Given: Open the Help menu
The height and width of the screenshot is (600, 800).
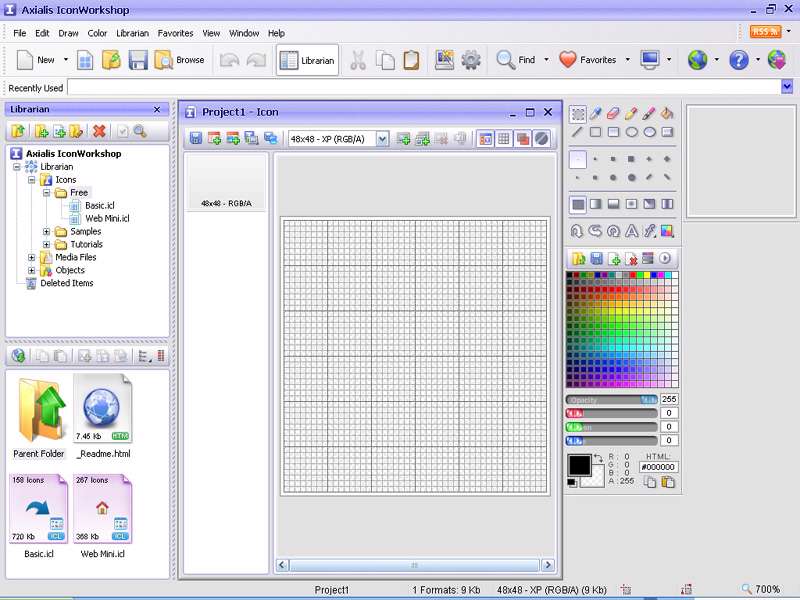Looking at the screenshot, I should (x=276, y=33).
